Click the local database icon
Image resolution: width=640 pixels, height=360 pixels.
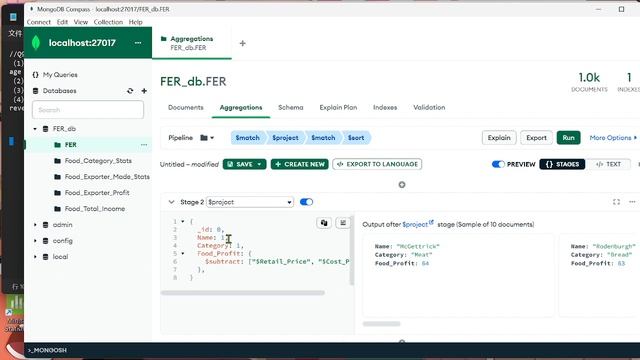(46, 257)
